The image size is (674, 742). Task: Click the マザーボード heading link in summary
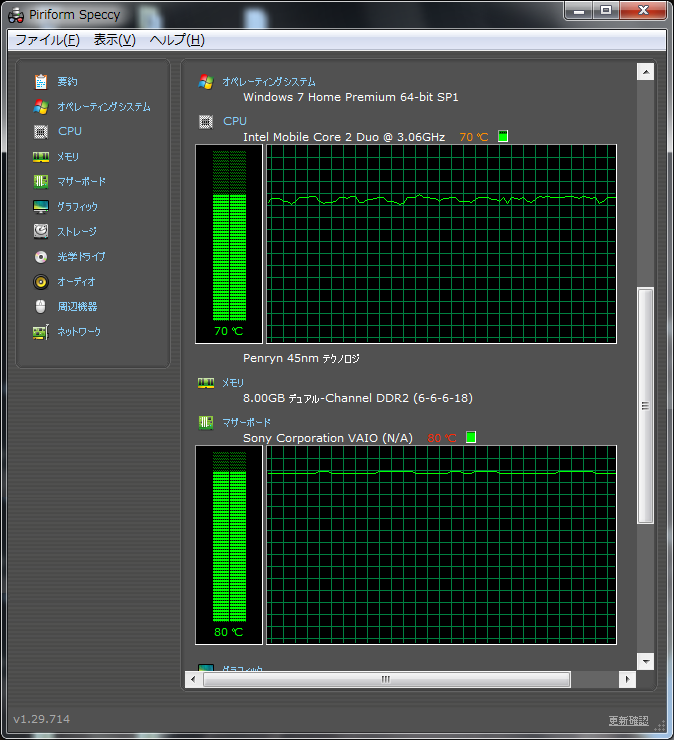(247, 422)
